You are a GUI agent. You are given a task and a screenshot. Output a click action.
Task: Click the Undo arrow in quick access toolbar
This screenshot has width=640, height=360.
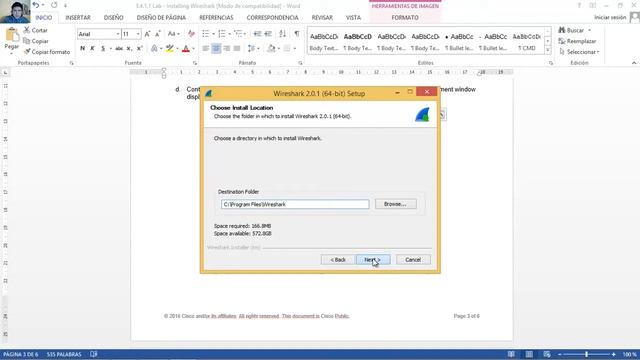(x=36, y=5)
